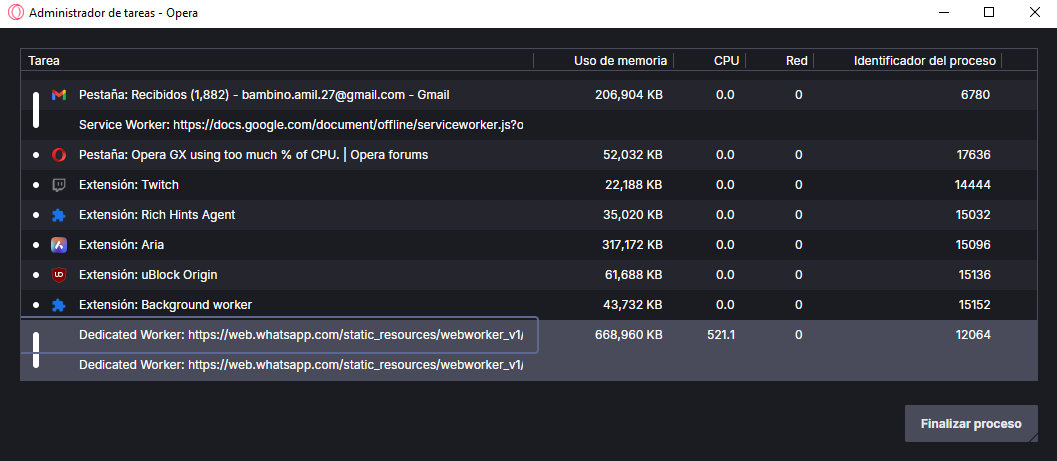Maximize the Administrador de tareas window

pyautogui.click(x=989, y=13)
